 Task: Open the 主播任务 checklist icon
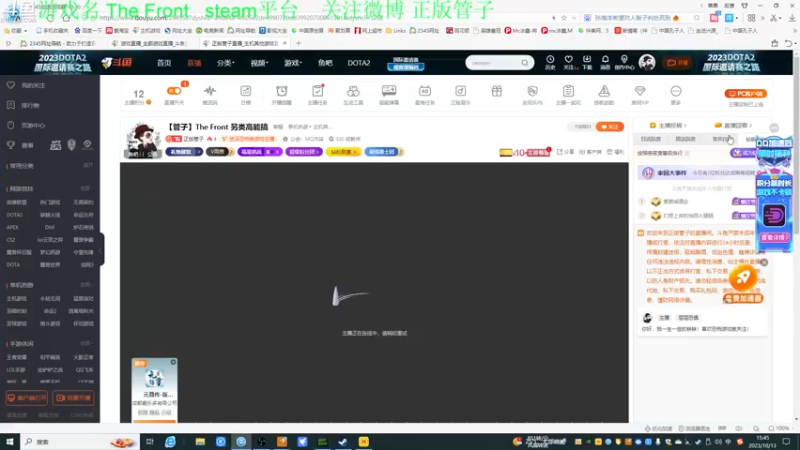coord(317,94)
